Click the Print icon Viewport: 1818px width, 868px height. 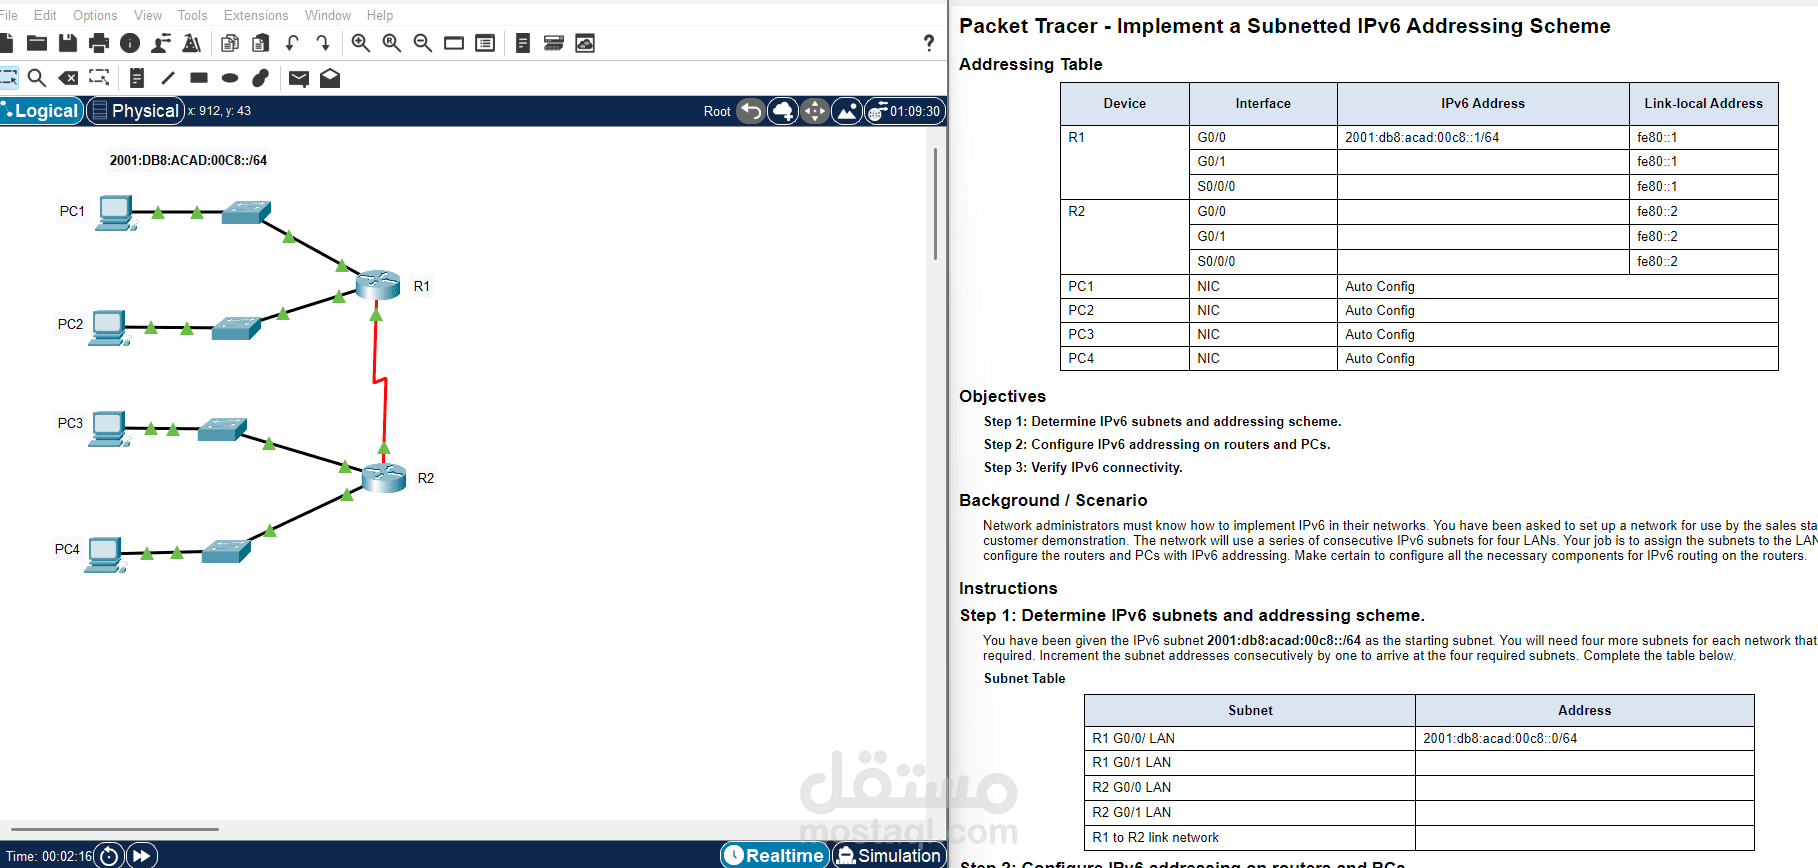point(99,43)
